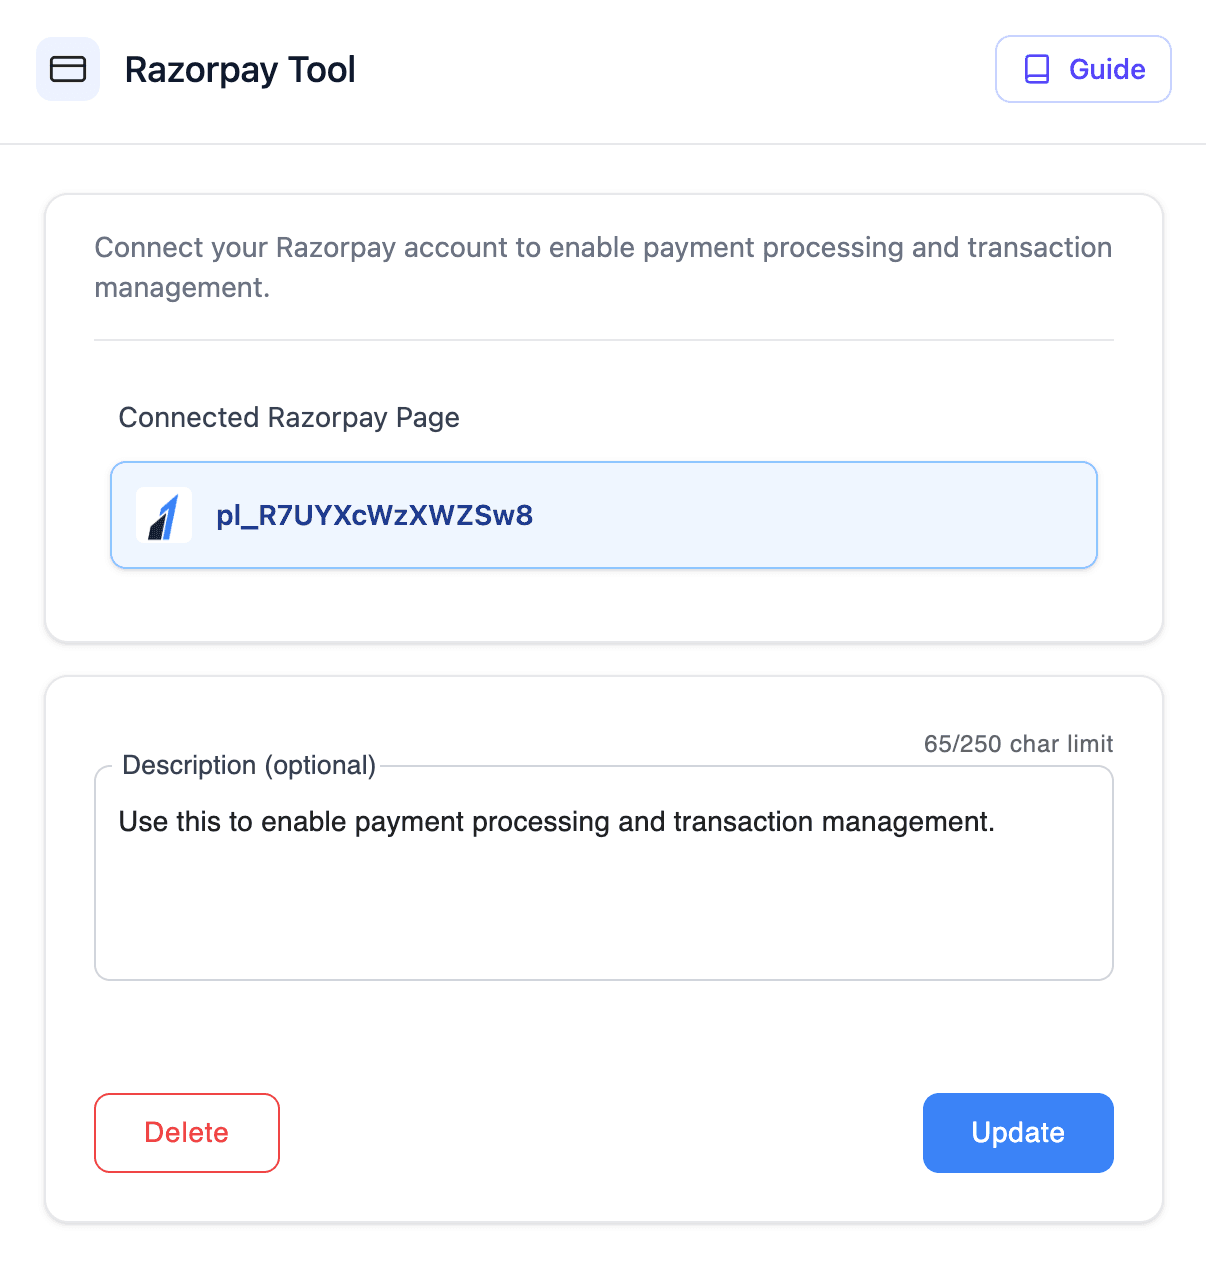Click the Razorpay logo in the connected page
This screenshot has height=1266, width=1206.
click(x=164, y=515)
